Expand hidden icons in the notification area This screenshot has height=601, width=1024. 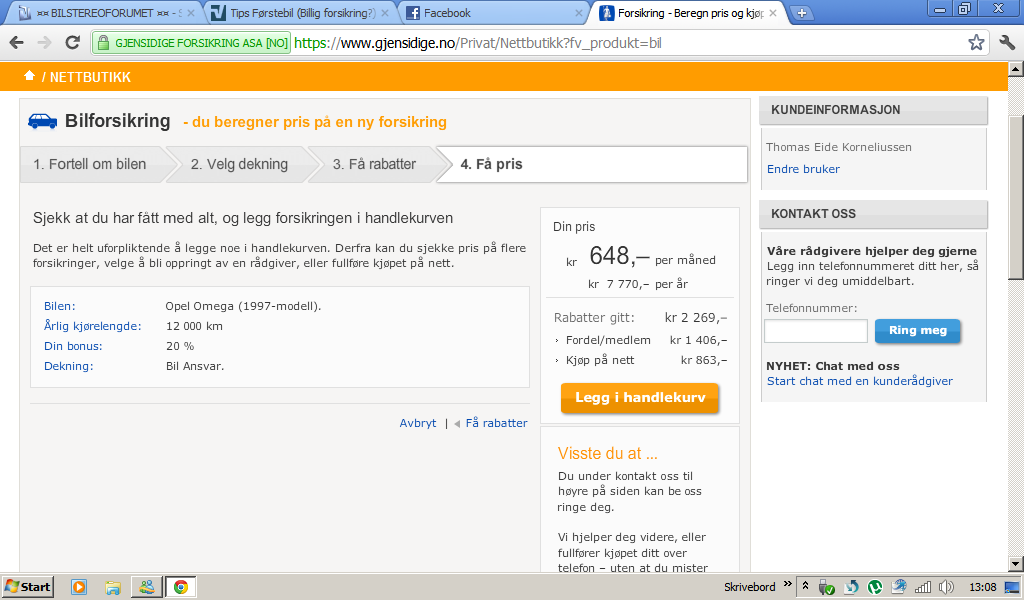805,587
